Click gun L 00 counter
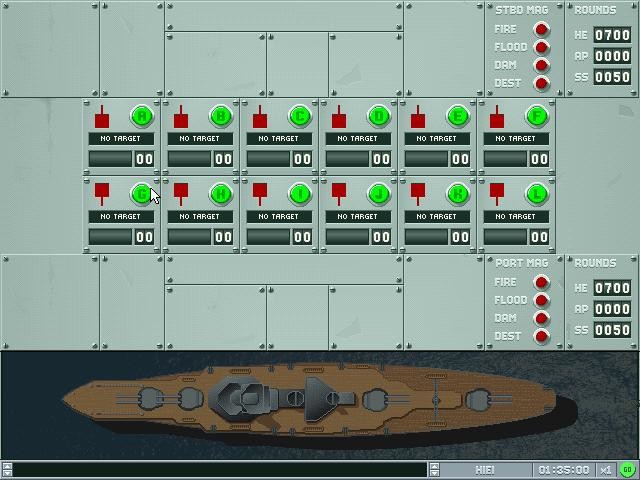The height and width of the screenshot is (480, 640). (x=539, y=237)
